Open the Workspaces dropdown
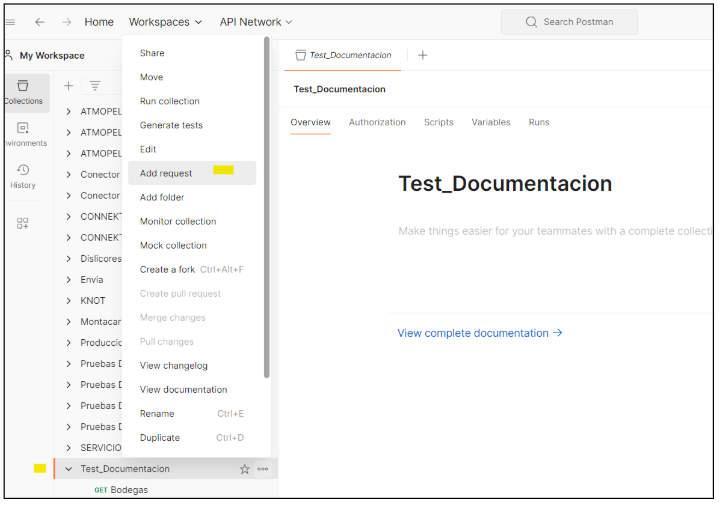This screenshot has height=505, width=721. pyautogui.click(x=165, y=22)
